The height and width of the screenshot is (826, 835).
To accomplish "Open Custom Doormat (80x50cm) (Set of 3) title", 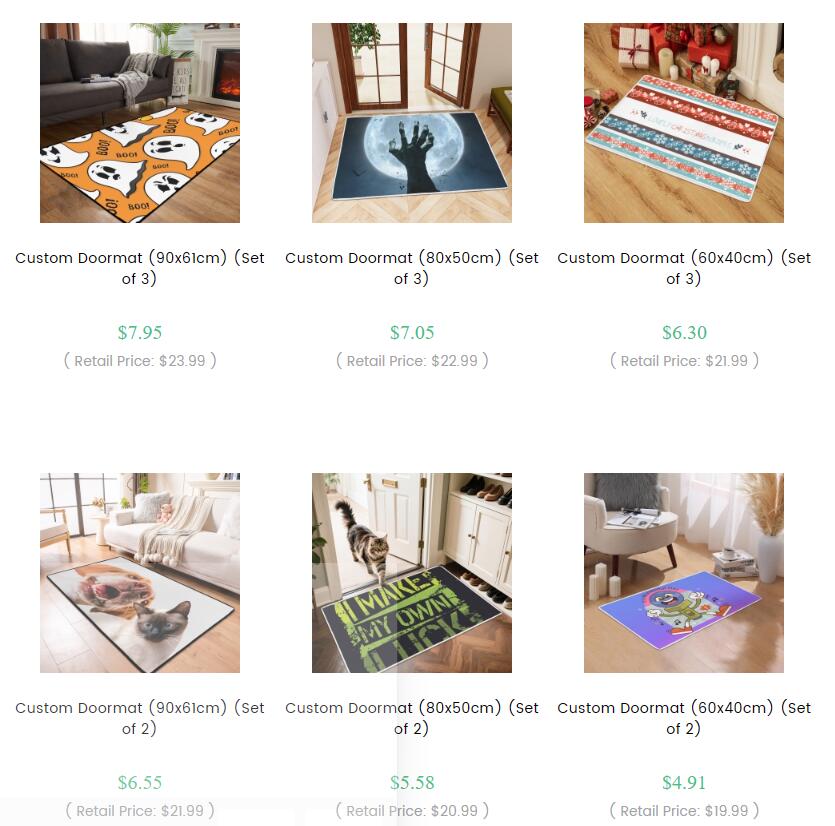I will pyautogui.click(x=412, y=268).
